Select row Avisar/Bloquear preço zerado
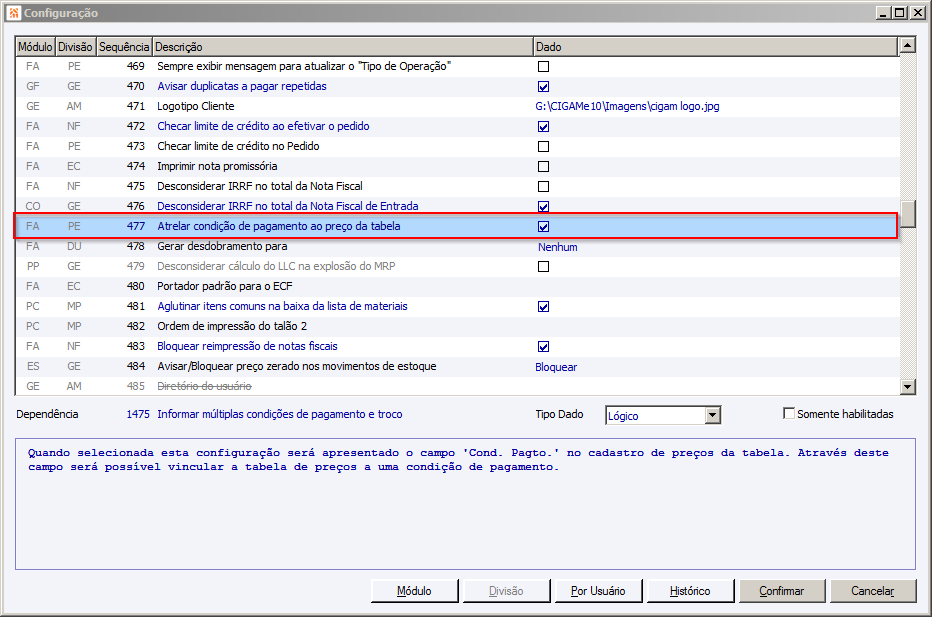Image resolution: width=932 pixels, height=617 pixels. [x=456, y=366]
